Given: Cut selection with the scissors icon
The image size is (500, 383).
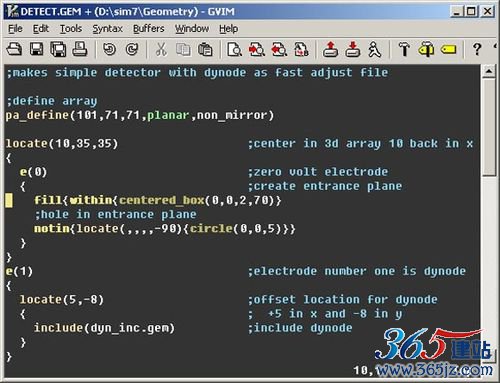Looking at the screenshot, I should coord(161,49).
